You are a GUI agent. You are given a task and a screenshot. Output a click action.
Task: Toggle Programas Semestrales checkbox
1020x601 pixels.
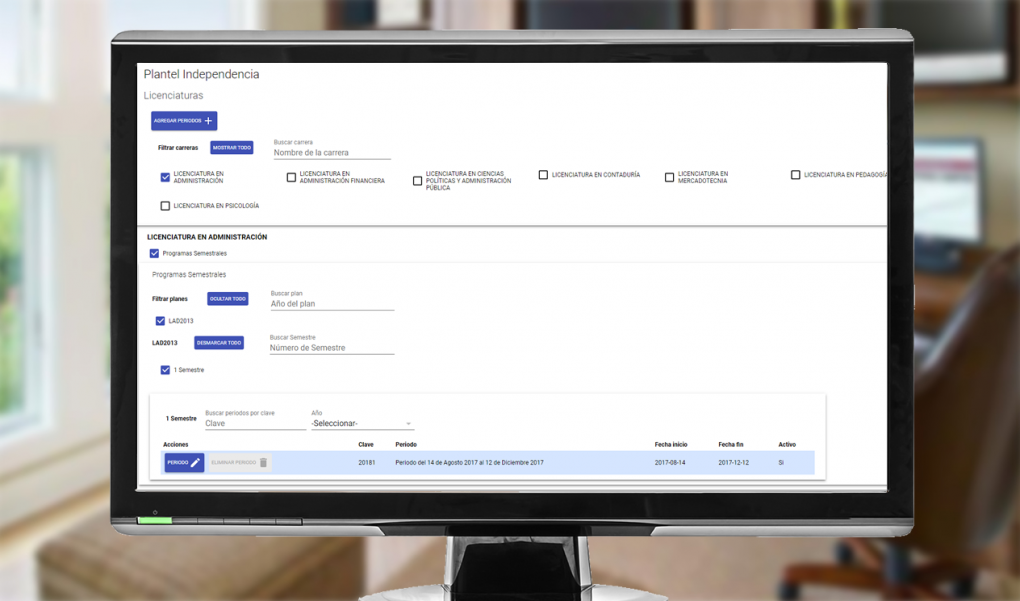tap(154, 254)
